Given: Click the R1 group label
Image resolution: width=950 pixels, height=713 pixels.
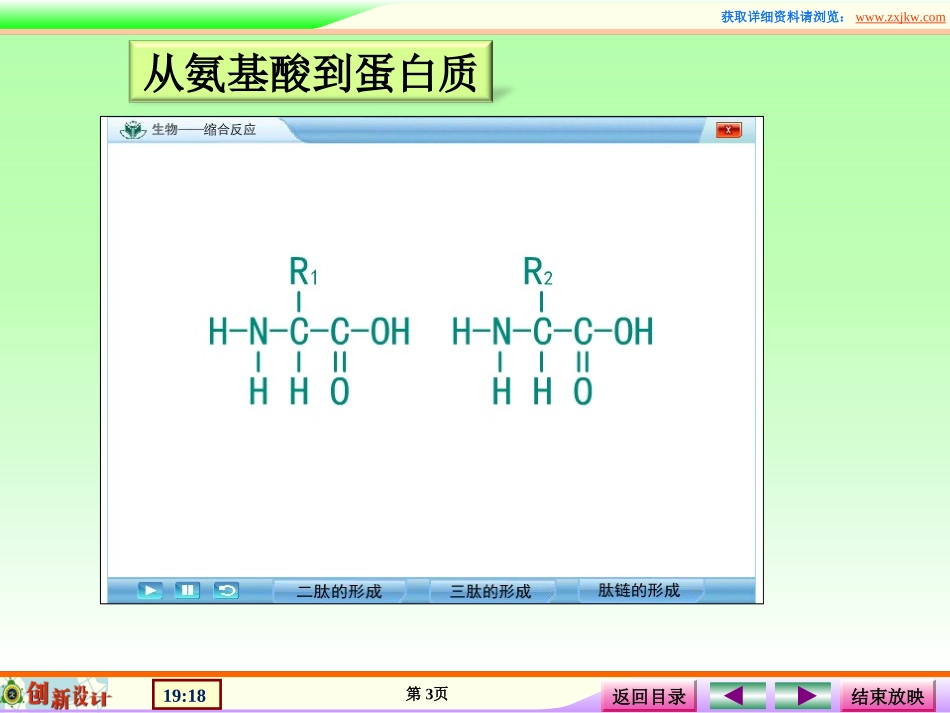Looking at the screenshot, I should click(304, 271).
